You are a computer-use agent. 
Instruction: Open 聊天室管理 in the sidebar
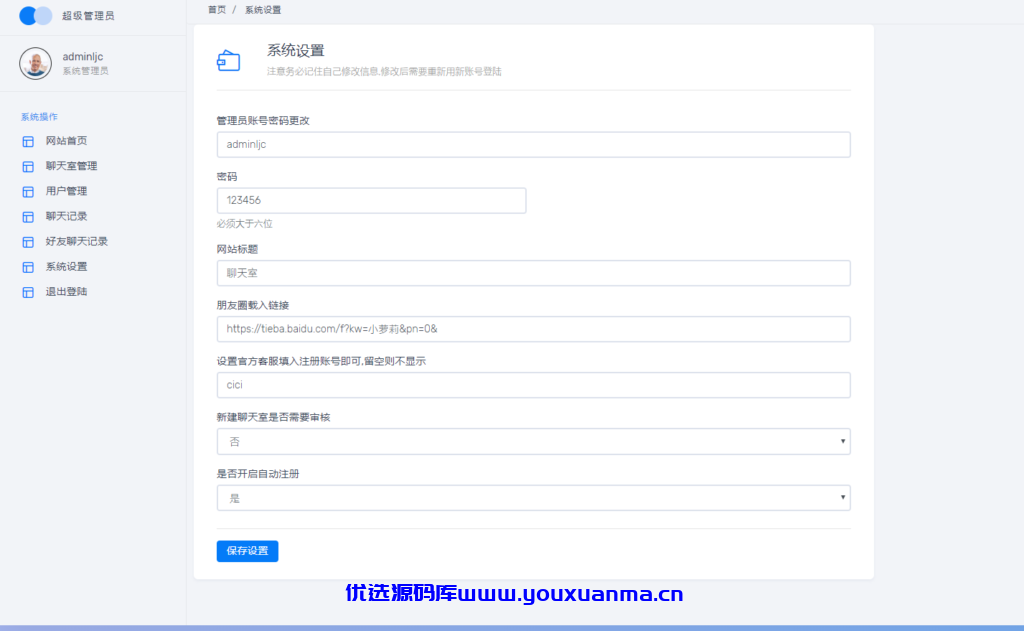point(71,166)
